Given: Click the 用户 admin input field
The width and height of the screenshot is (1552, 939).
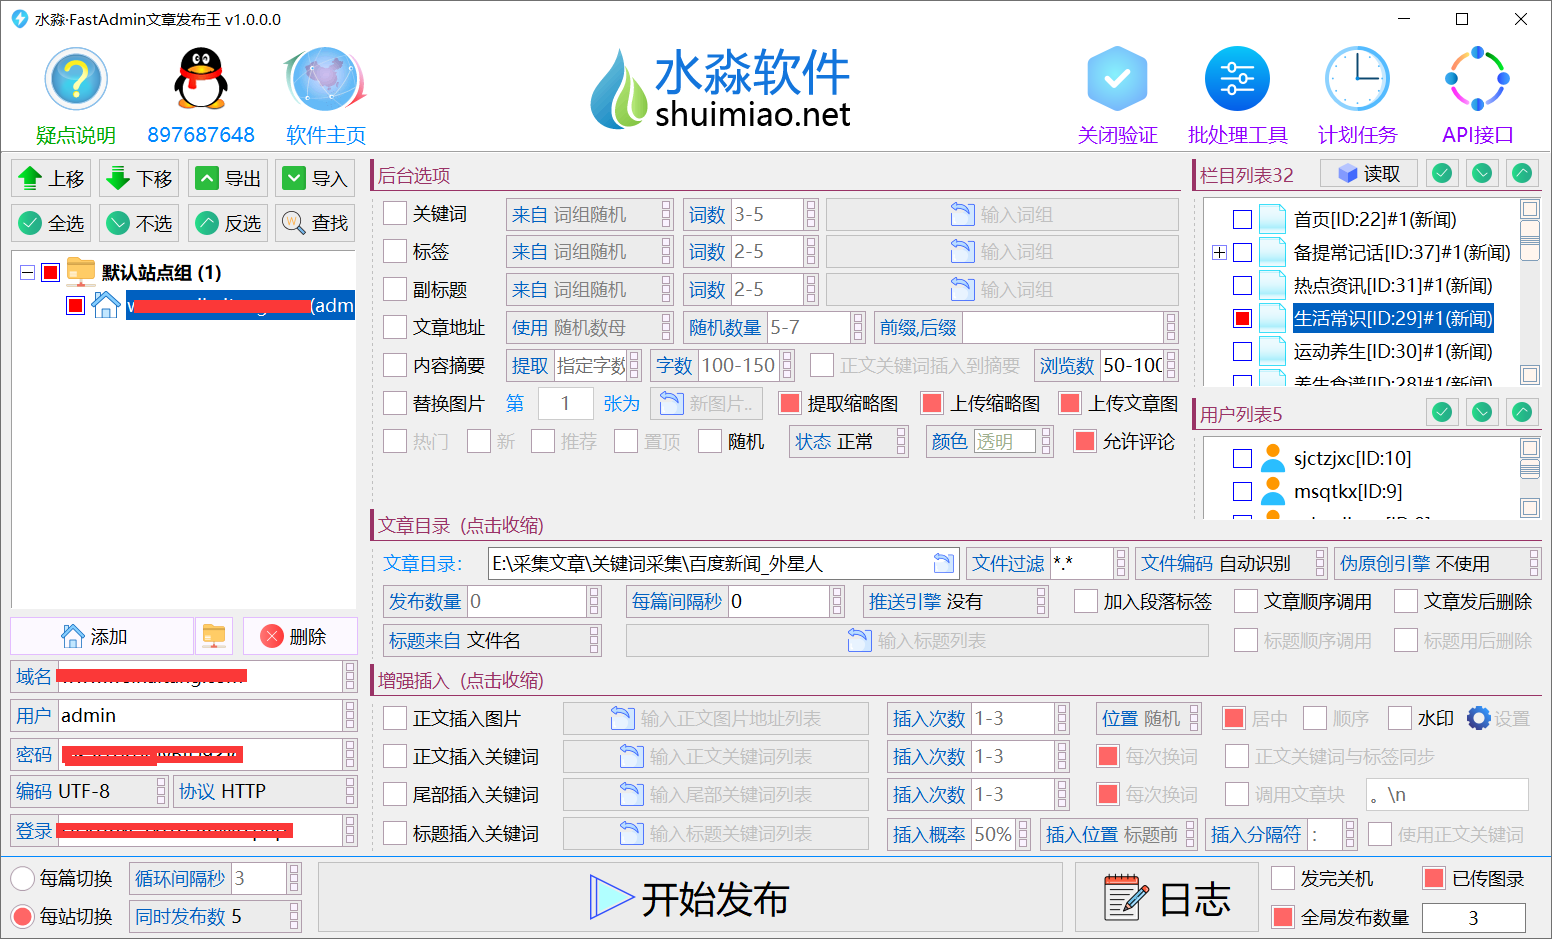Looking at the screenshot, I should pyautogui.click(x=201, y=715).
